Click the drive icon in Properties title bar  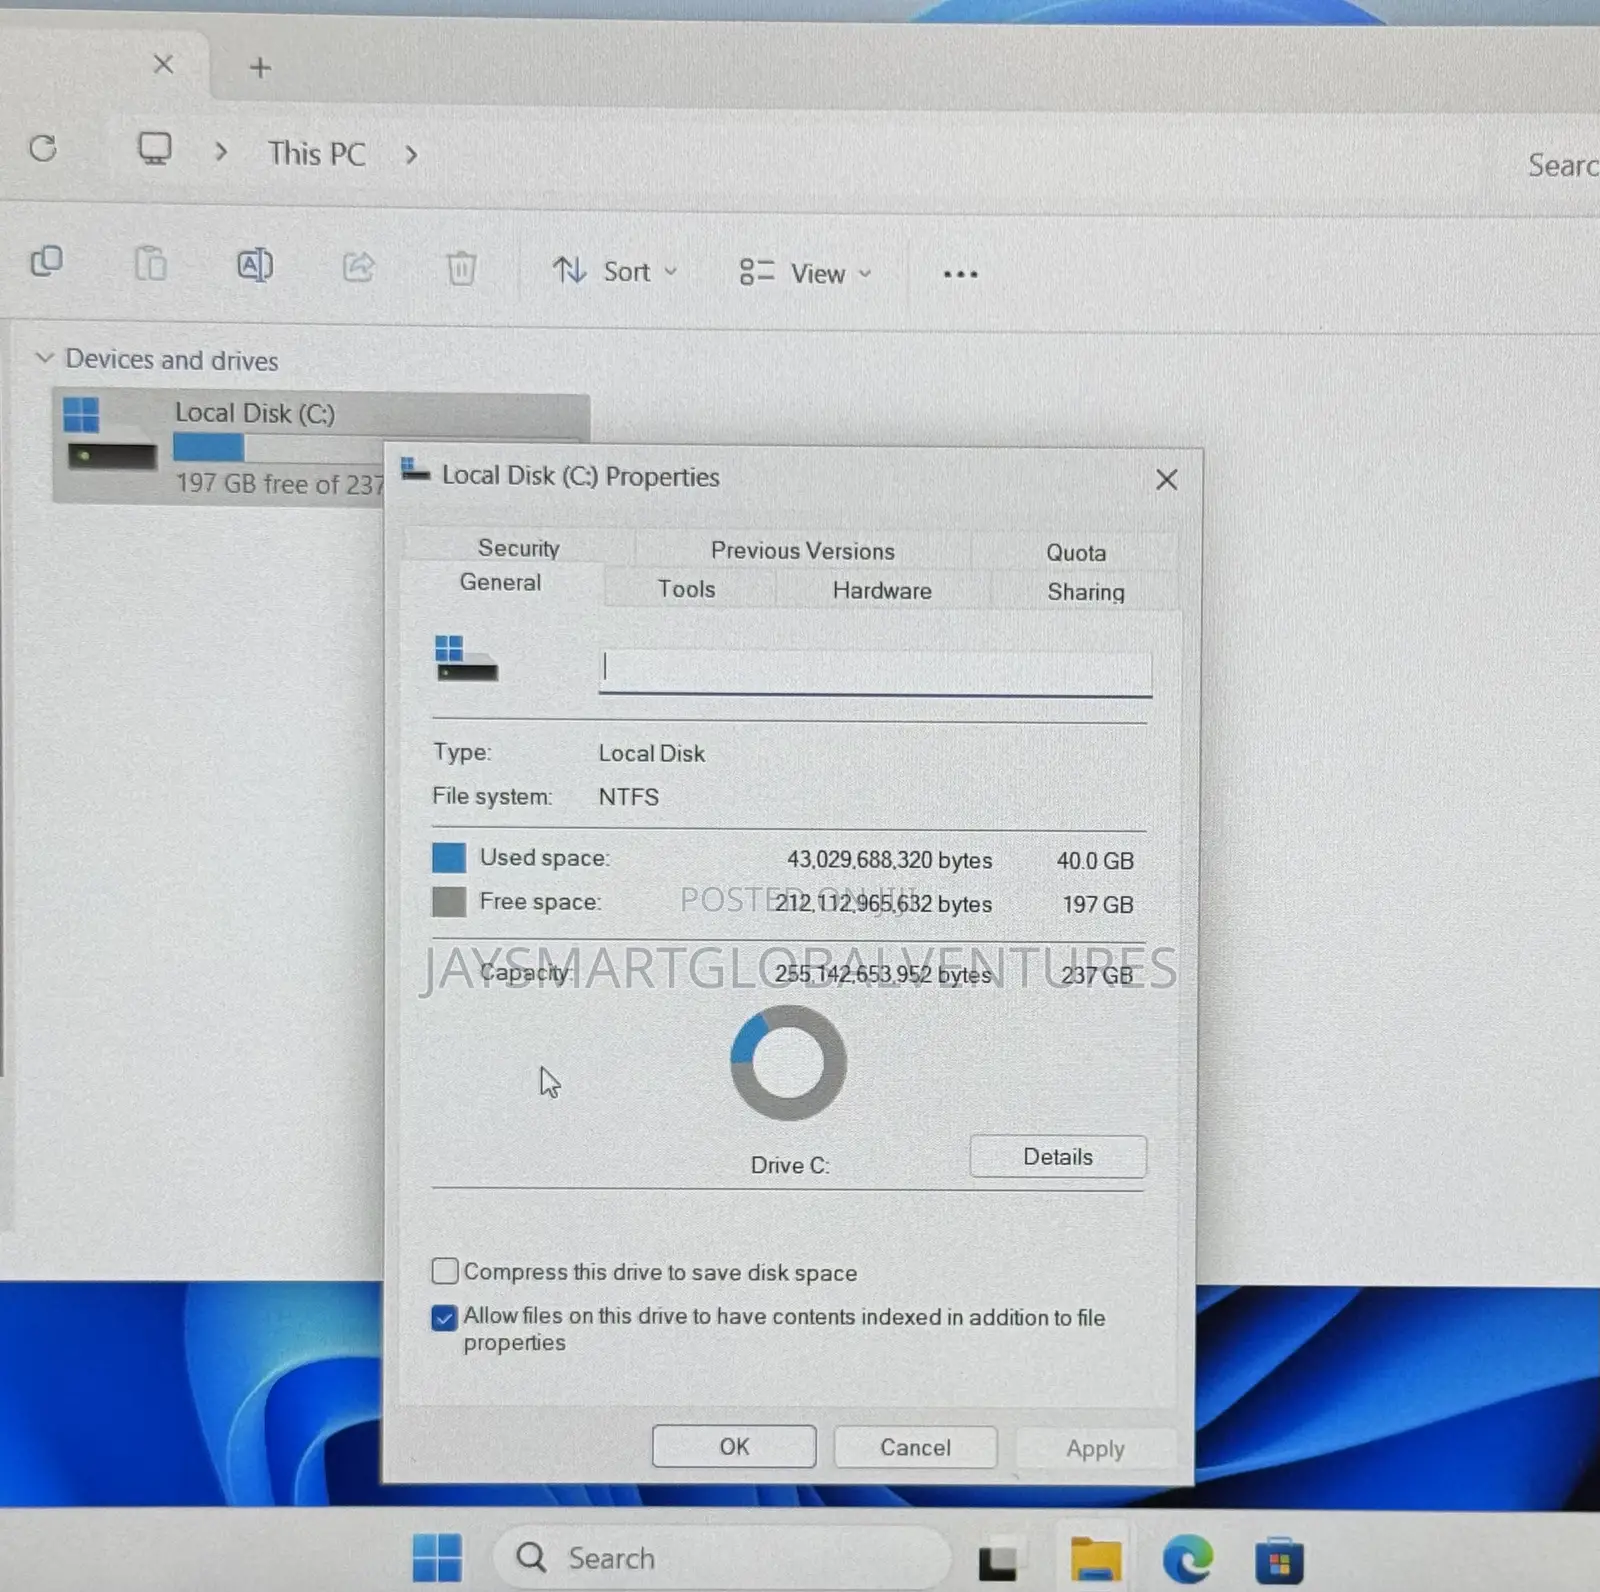(x=415, y=471)
